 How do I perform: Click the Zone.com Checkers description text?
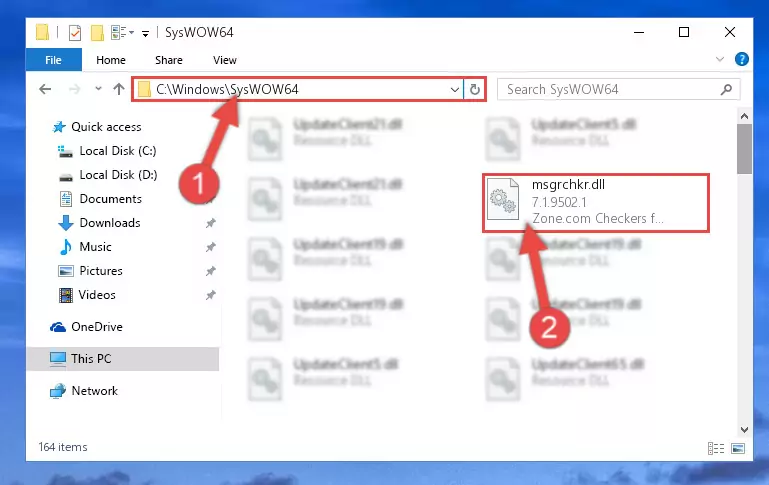(598, 218)
